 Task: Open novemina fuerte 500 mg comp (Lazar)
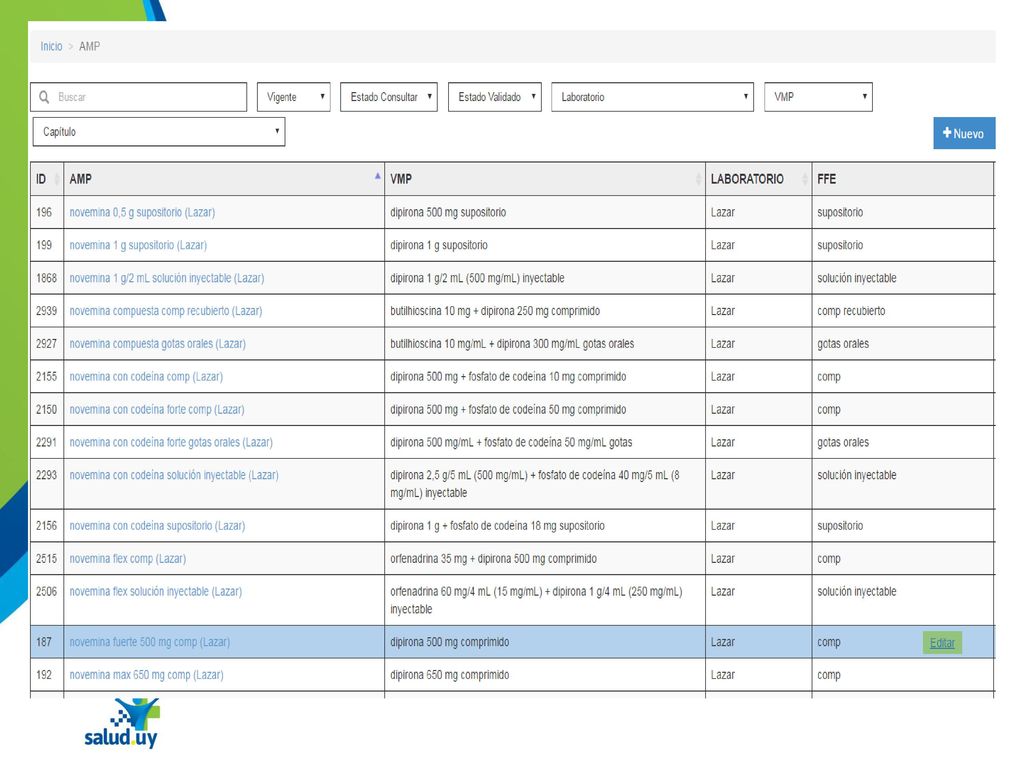(x=150, y=642)
